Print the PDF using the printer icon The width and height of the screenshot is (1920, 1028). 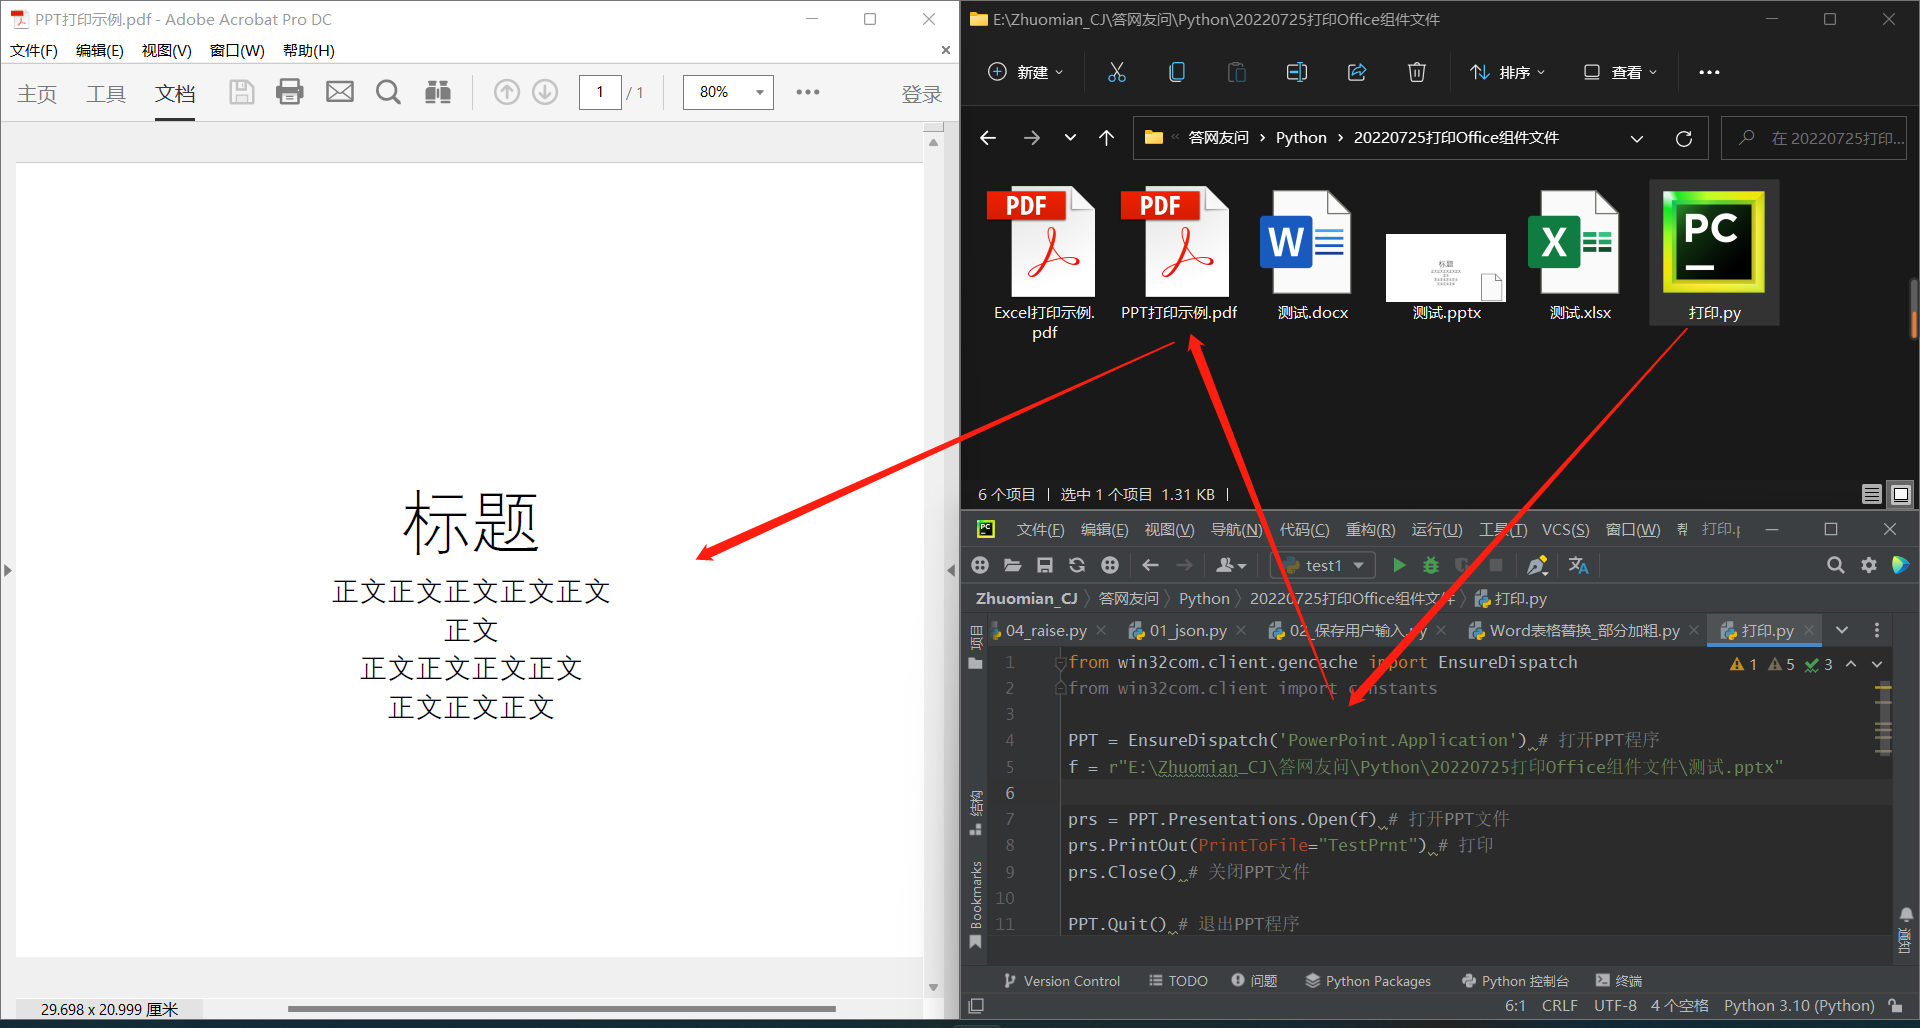(289, 91)
